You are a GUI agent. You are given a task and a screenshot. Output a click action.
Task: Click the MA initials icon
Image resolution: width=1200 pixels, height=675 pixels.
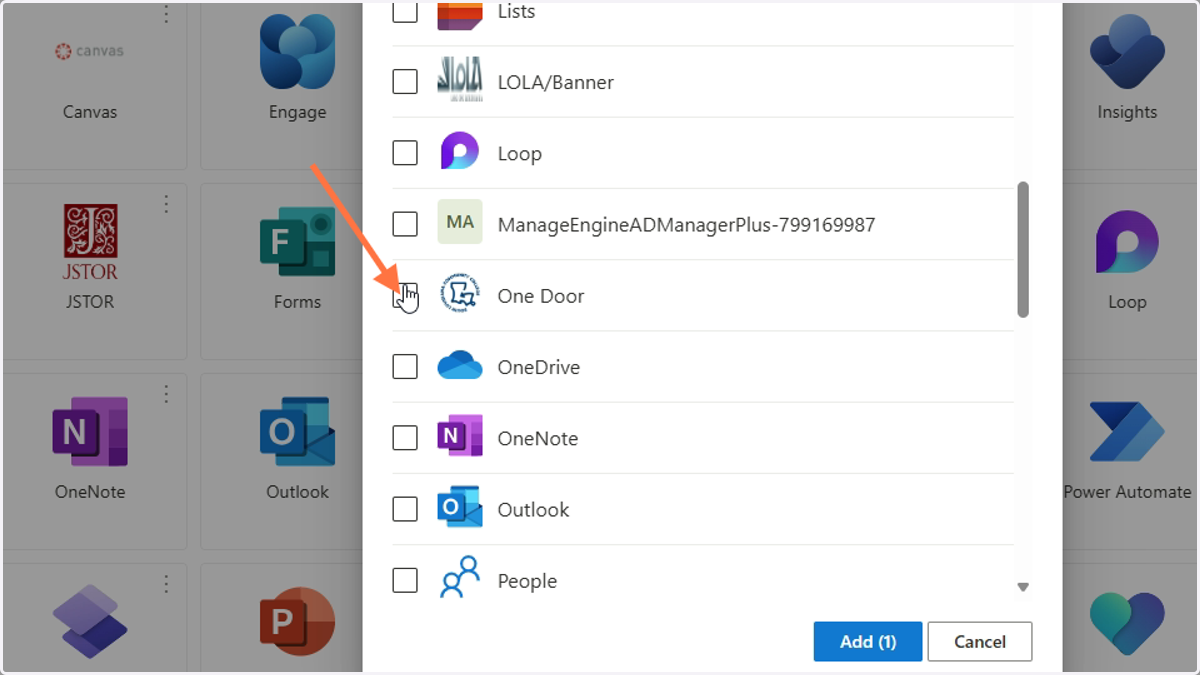point(460,222)
